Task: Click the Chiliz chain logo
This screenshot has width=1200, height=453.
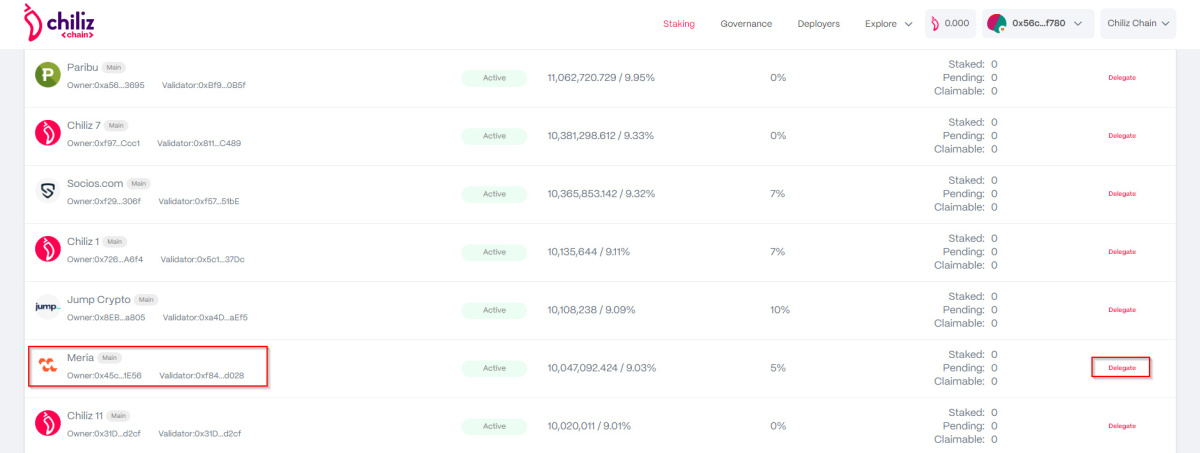Action: tap(59, 22)
